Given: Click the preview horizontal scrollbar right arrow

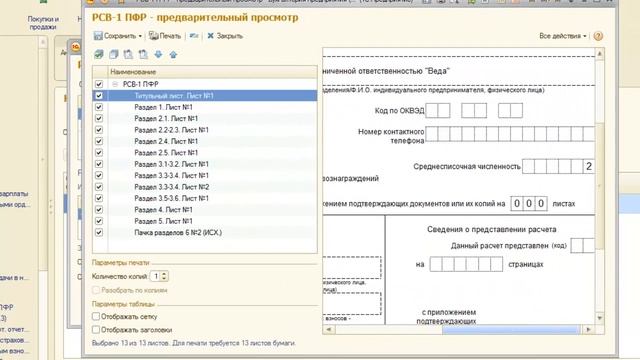Looking at the screenshot, I should [x=588, y=329].
